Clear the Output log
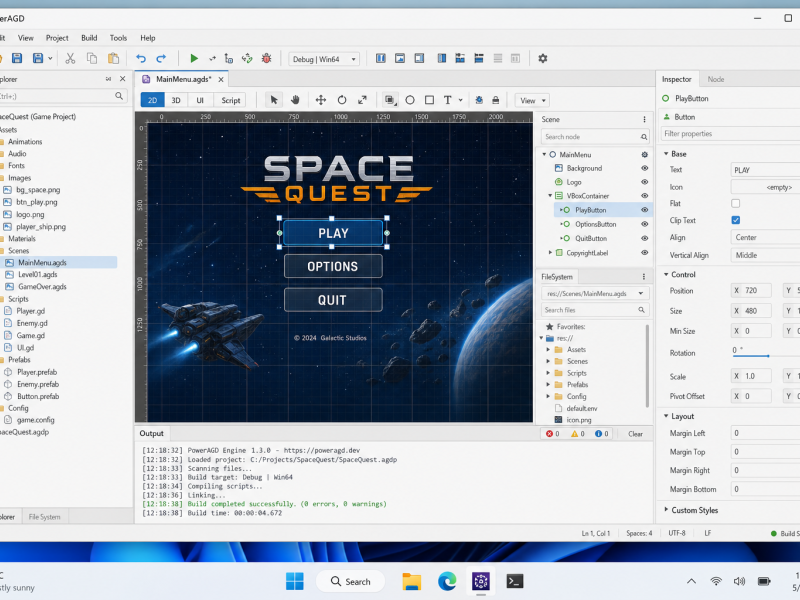The height and width of the screenshot is (600, 800). click(635, 434)
